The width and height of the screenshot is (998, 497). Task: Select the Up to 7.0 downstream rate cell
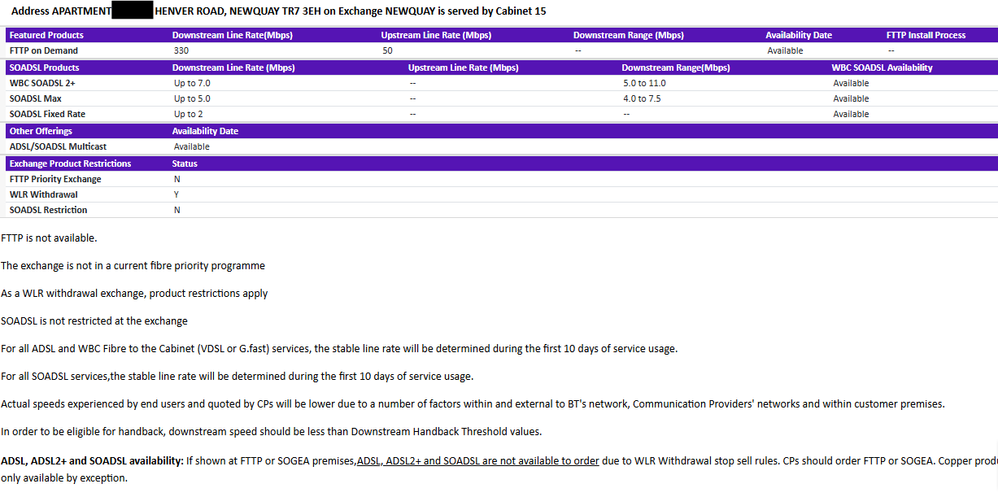(x=192, y=84)
